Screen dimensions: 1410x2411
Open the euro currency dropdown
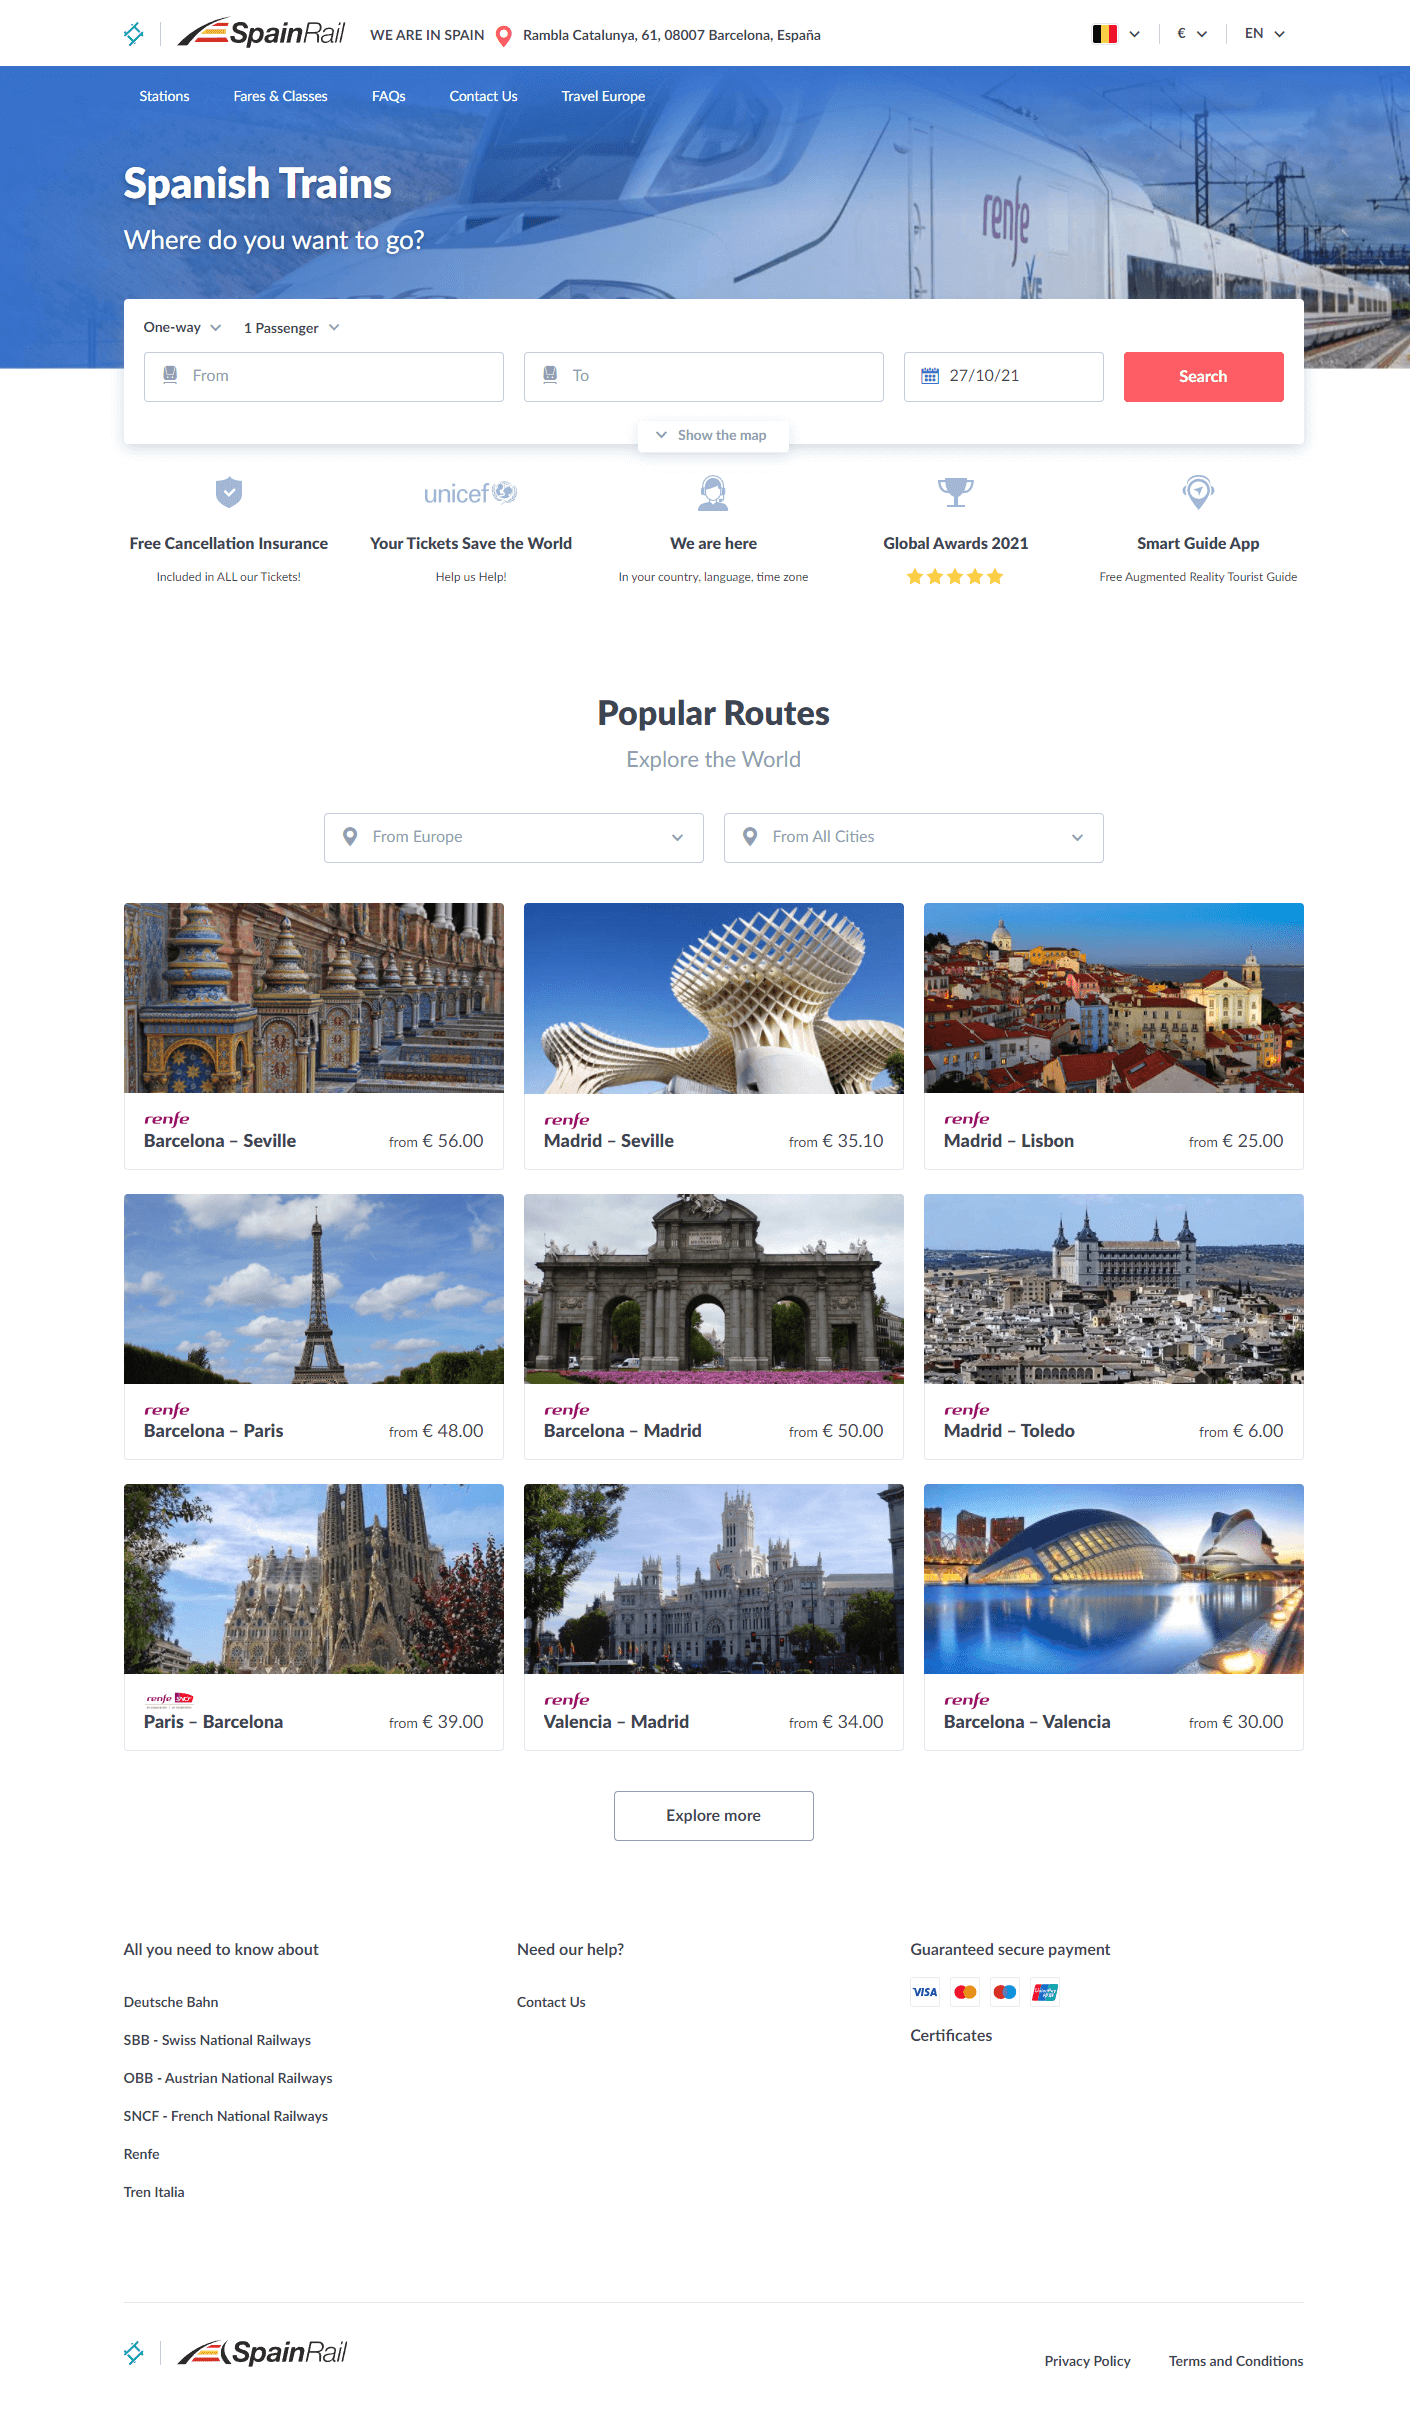pos(1191,34)
